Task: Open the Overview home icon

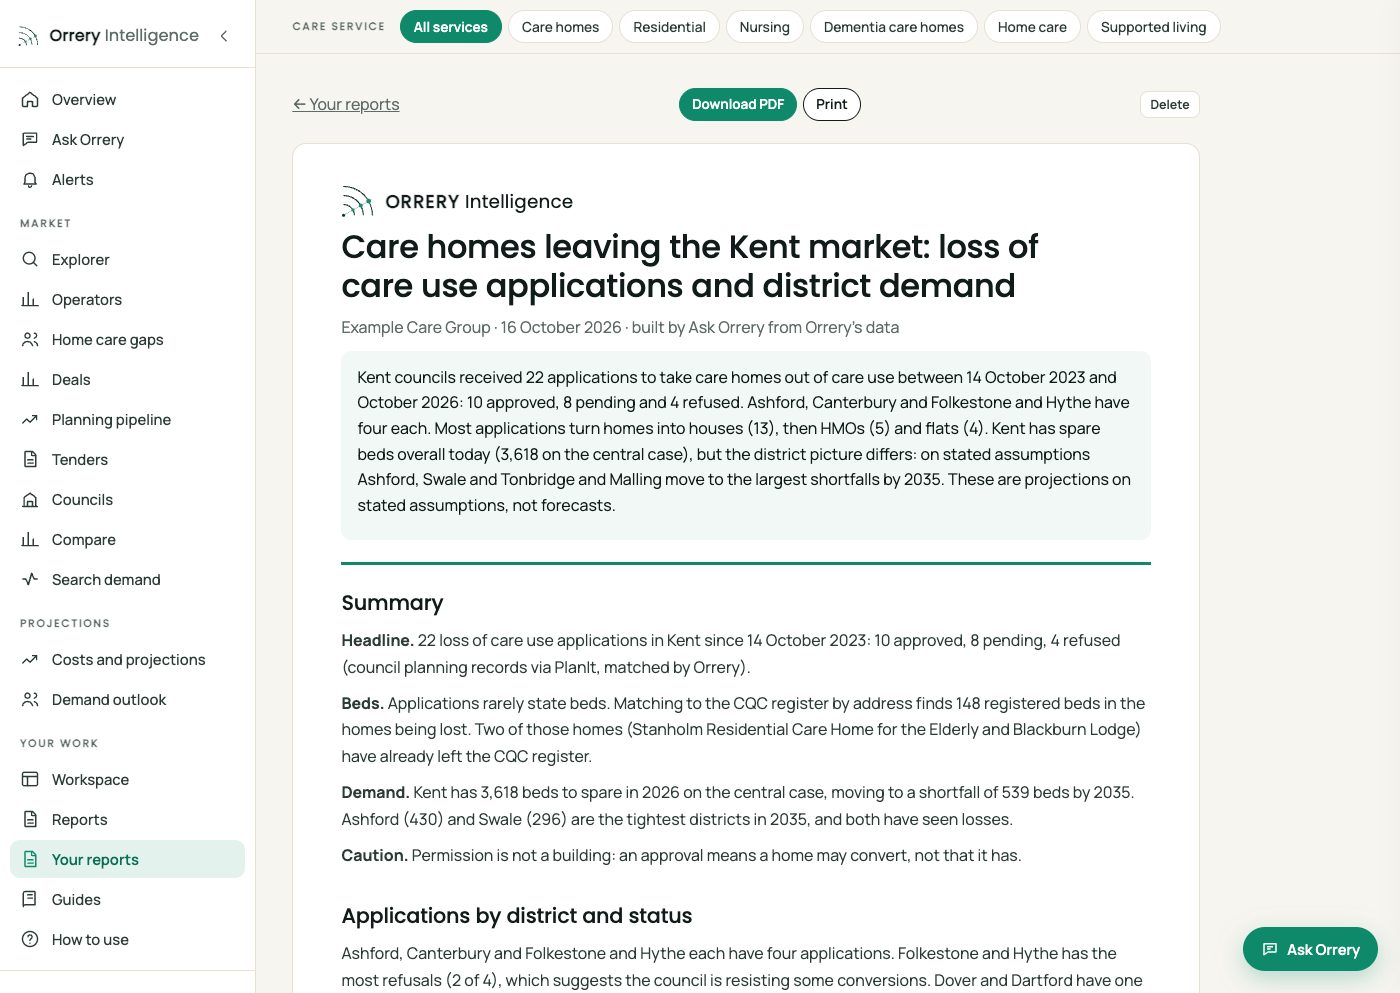Action: point(30,100)
